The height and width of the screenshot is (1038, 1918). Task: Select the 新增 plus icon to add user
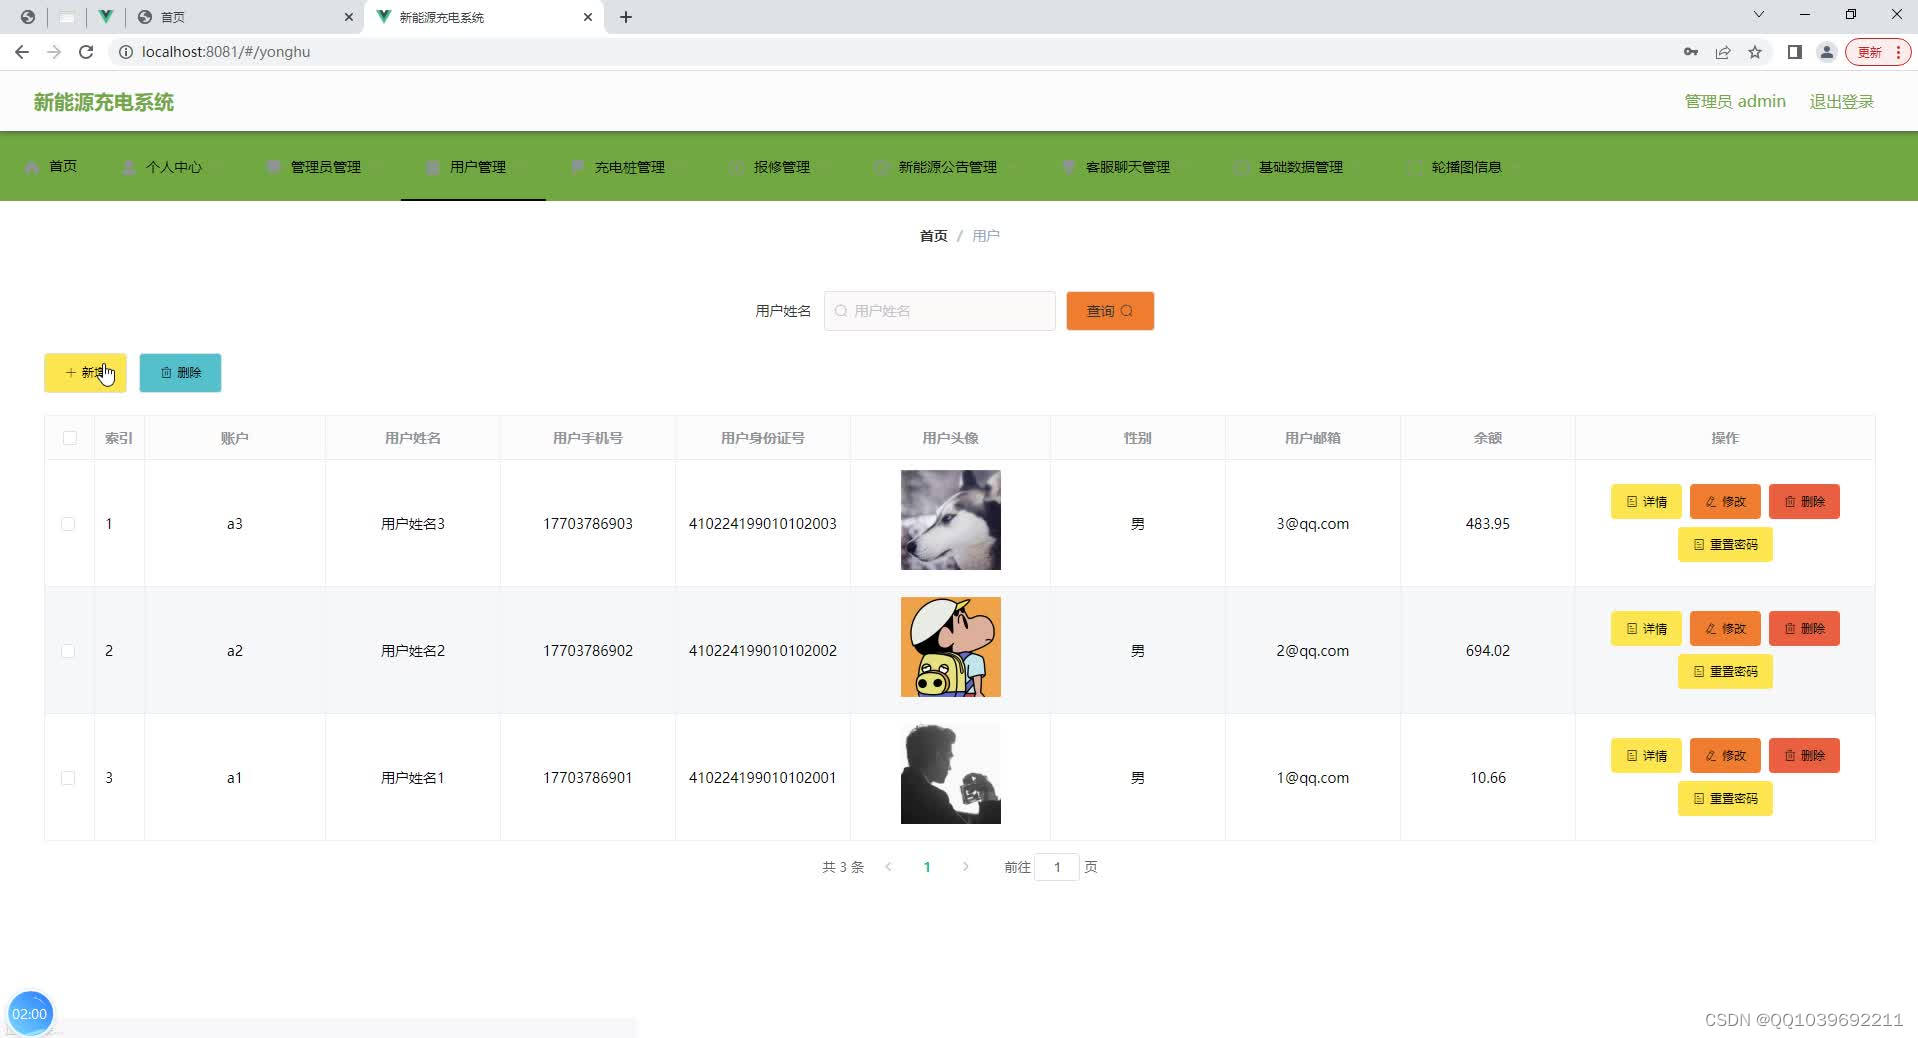tap(70, 372)
